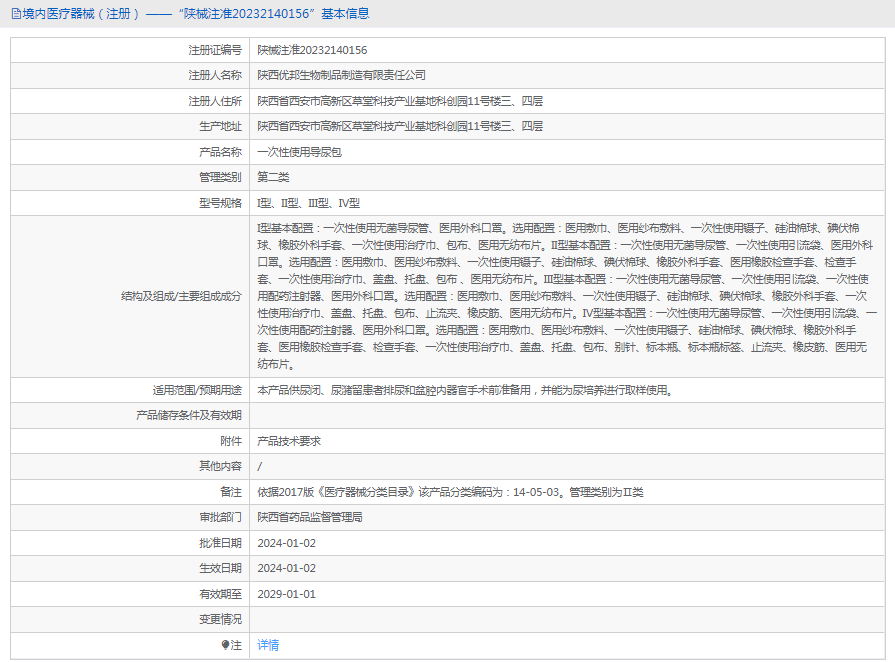Click registrant name 陕西优邦生物制品制造有限责任公司
895x662 pixels.
341,75
